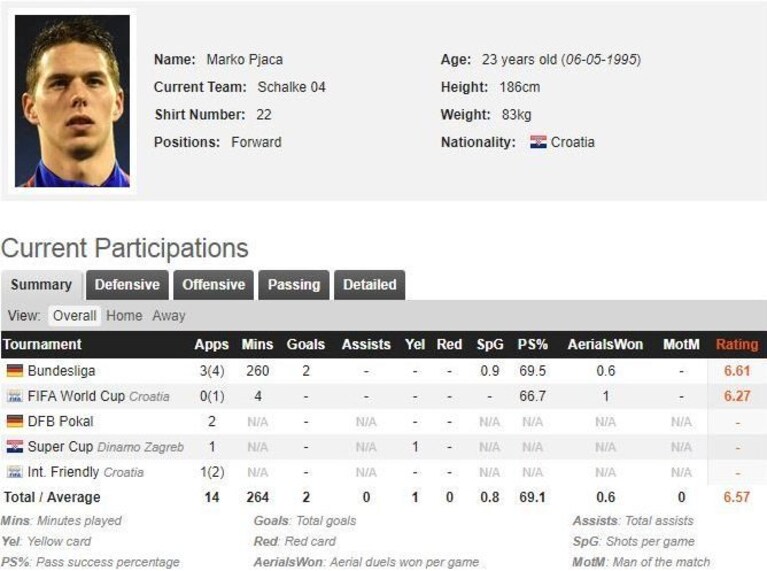Click the Germany flag icon beside Bundesliga
Image resolution: width=767 pixels, height=571 pixels.
tap(15, 371)
